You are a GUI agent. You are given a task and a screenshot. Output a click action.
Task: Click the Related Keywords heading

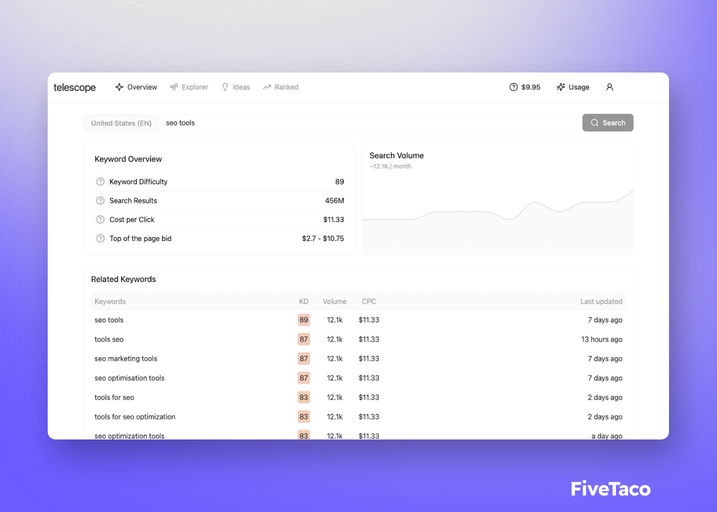coord(123,279)
